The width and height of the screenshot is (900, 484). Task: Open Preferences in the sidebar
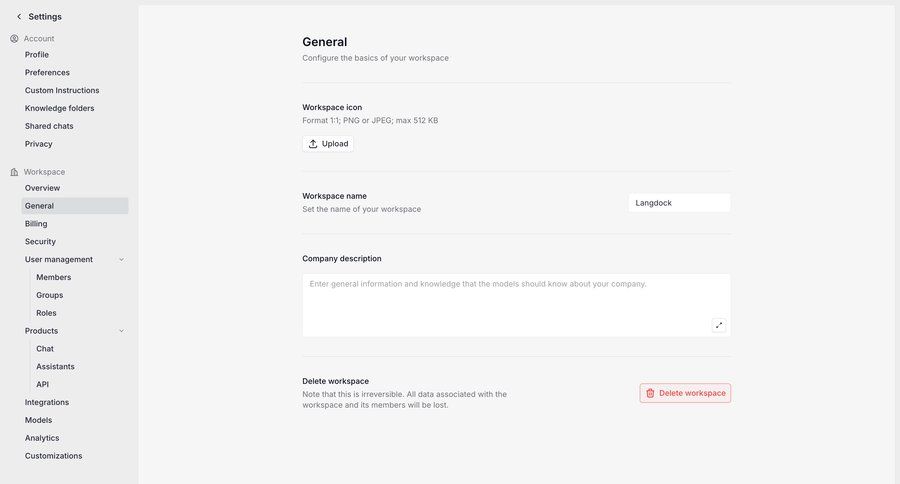[x=47, y=72]
